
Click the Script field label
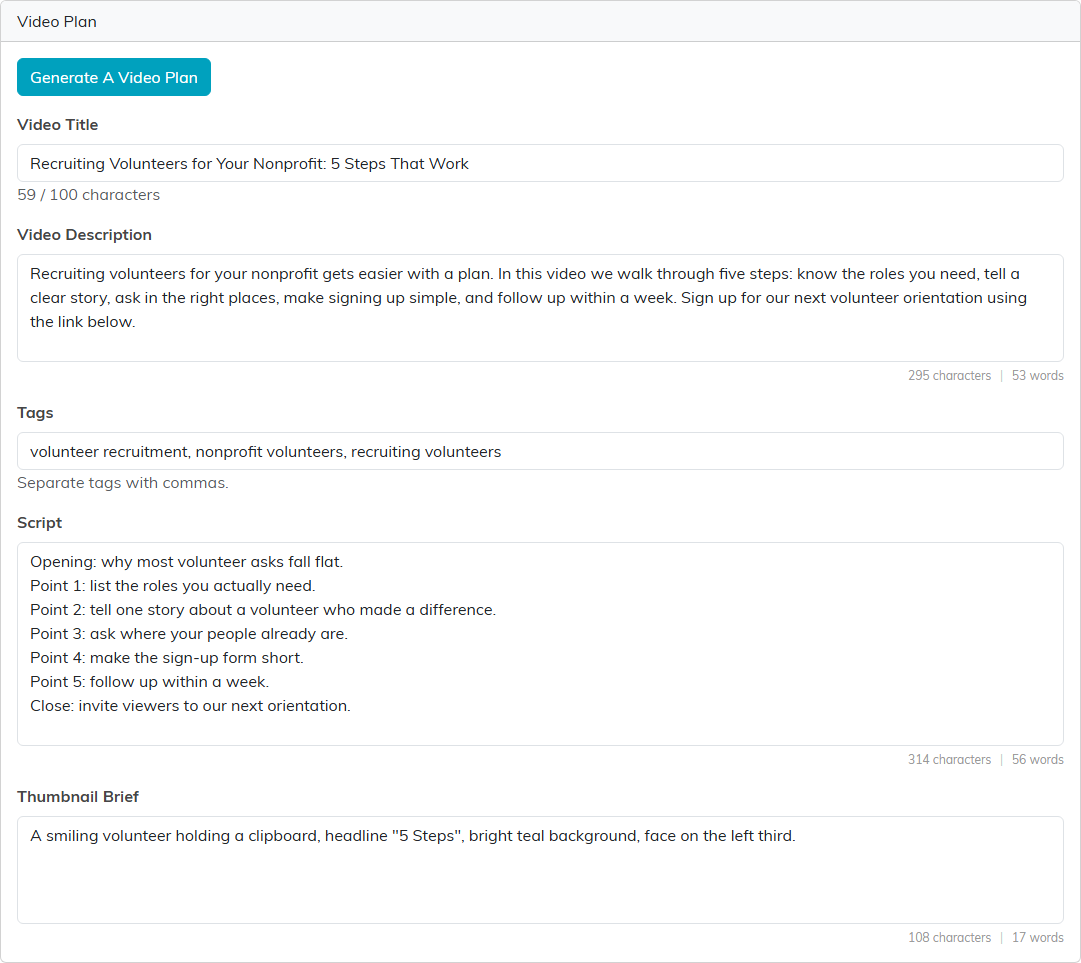[x=39, y=523]
